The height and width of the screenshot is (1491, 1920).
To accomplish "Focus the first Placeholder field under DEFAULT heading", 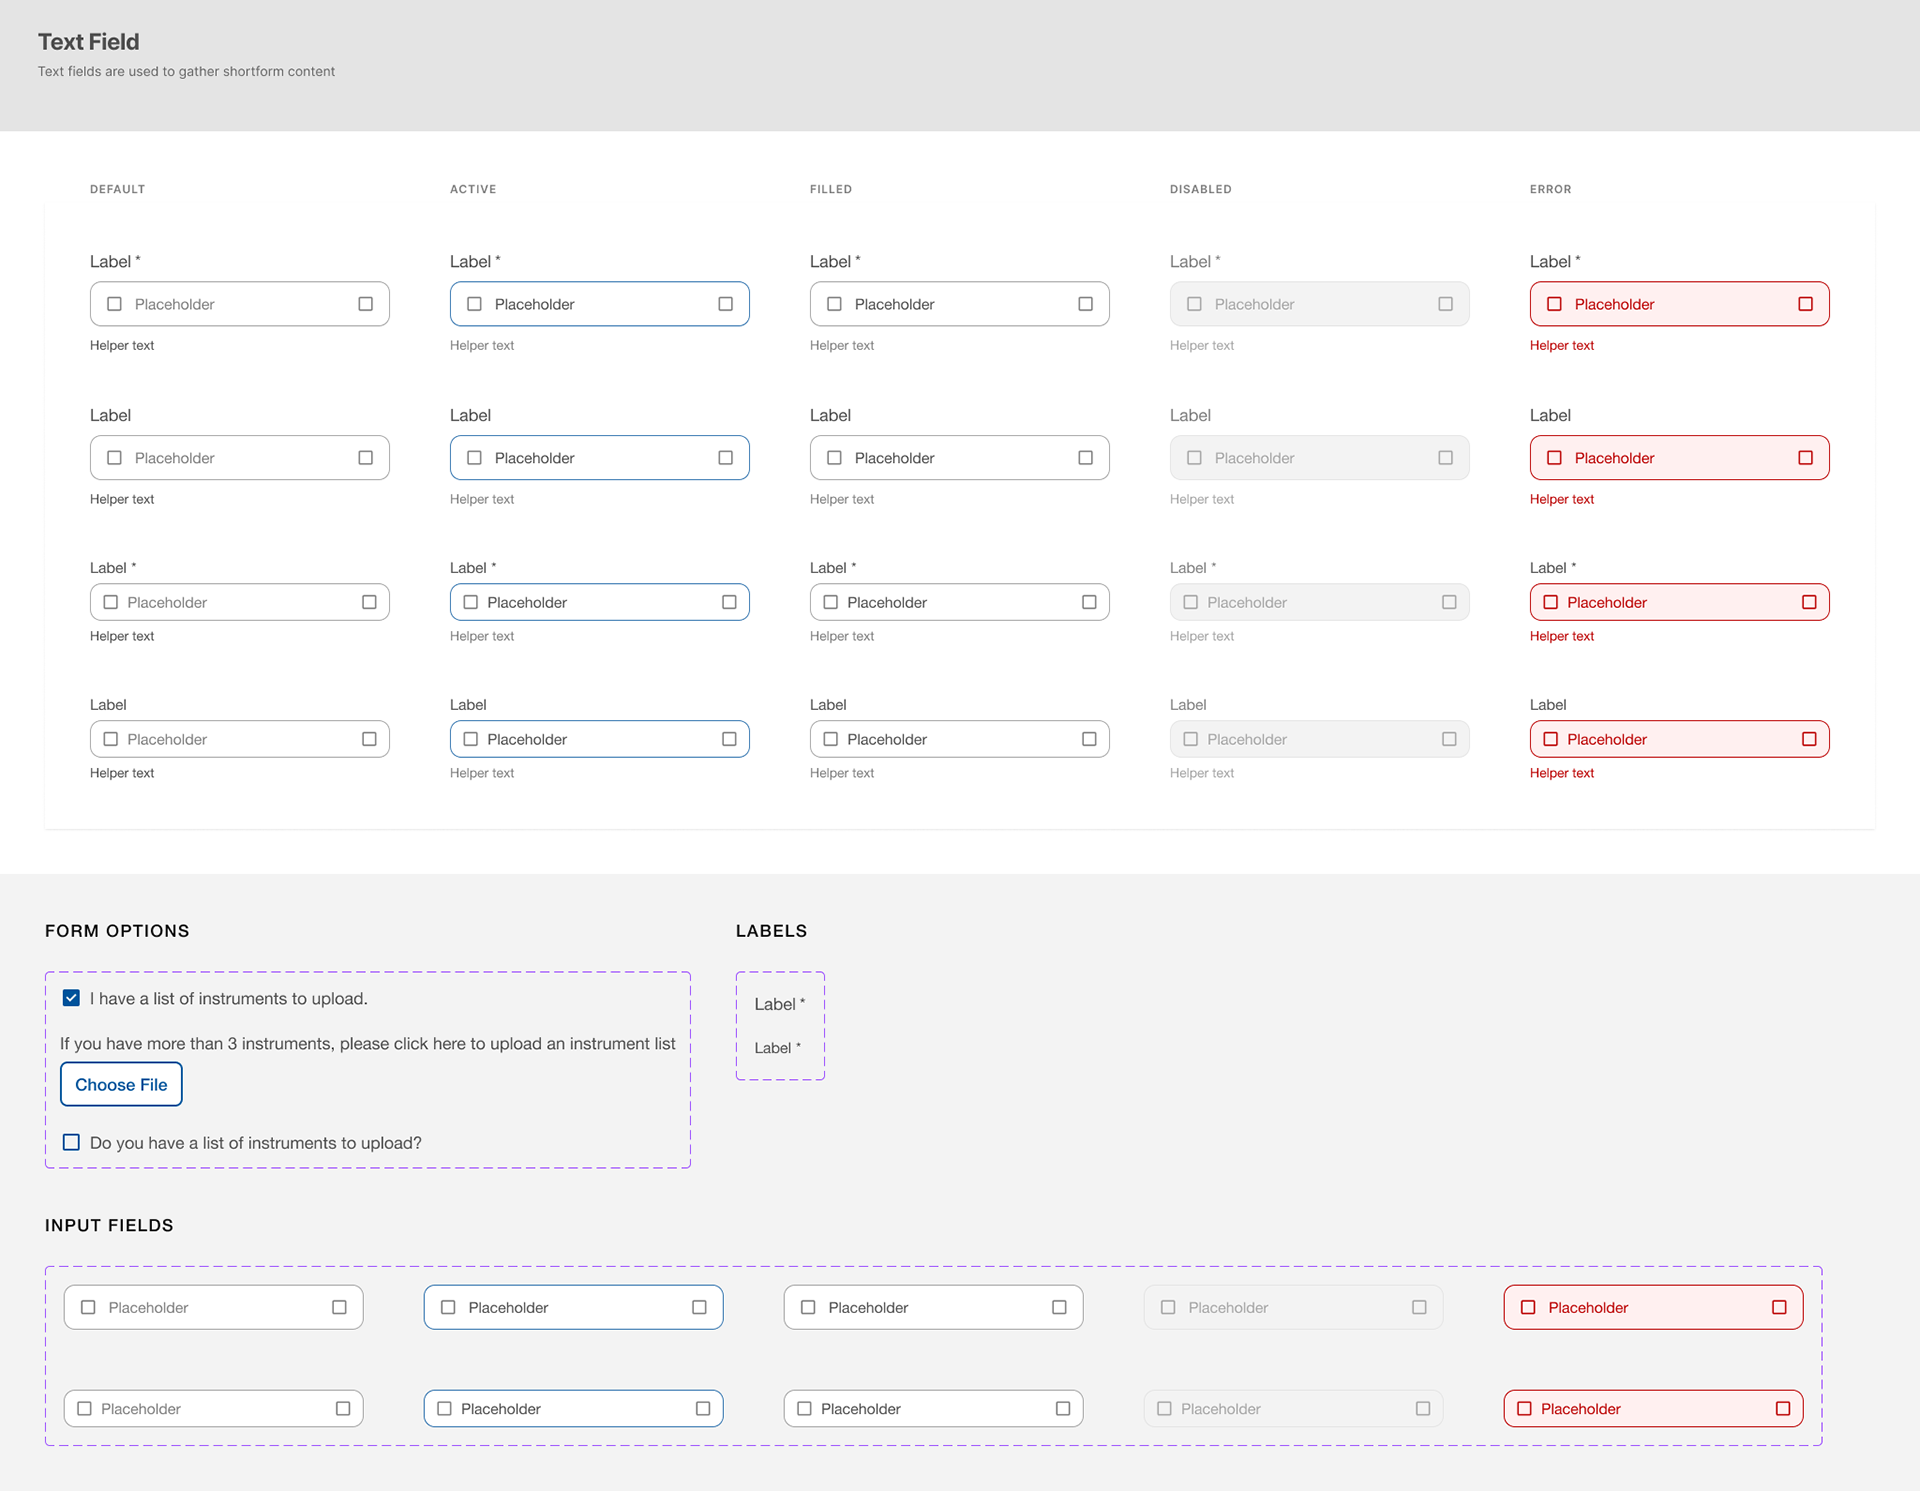I will tap(240, 304).
